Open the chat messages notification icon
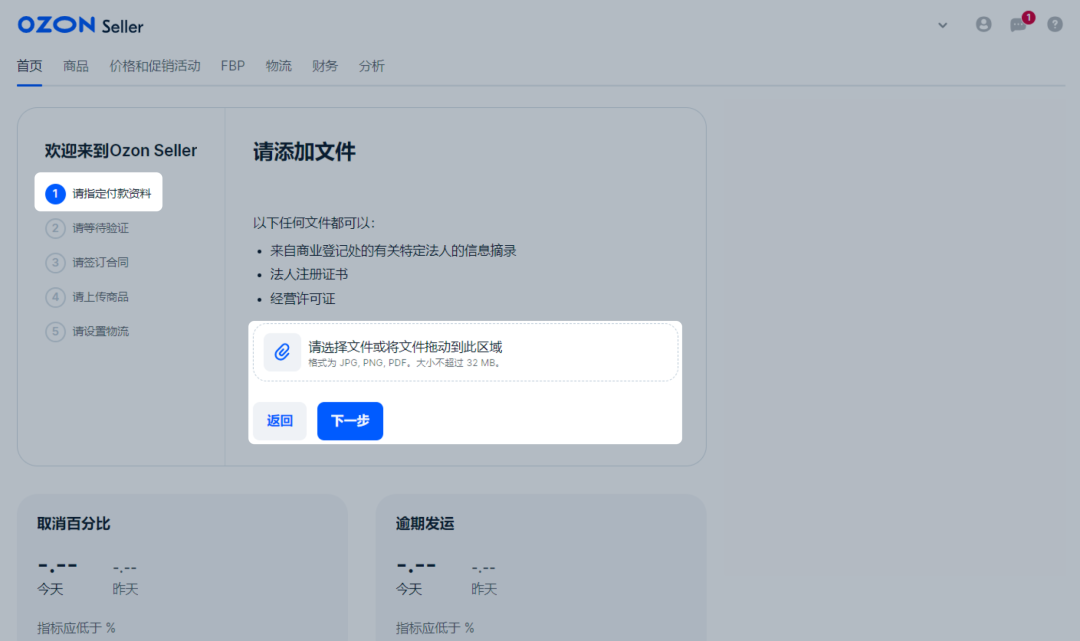Viewport: 1080px width, 641px height. (1018, 25)
